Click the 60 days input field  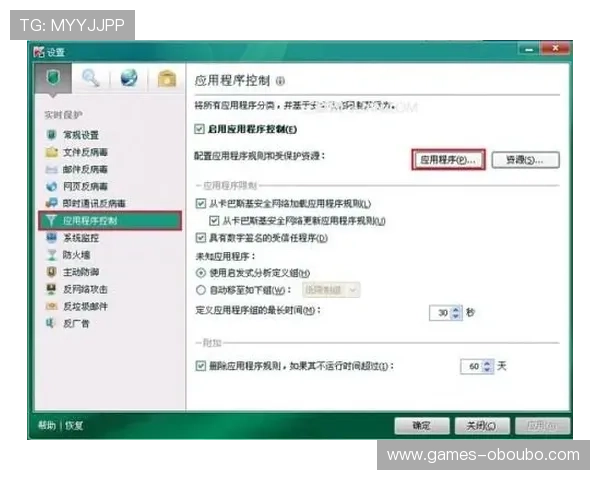(472, 366)
